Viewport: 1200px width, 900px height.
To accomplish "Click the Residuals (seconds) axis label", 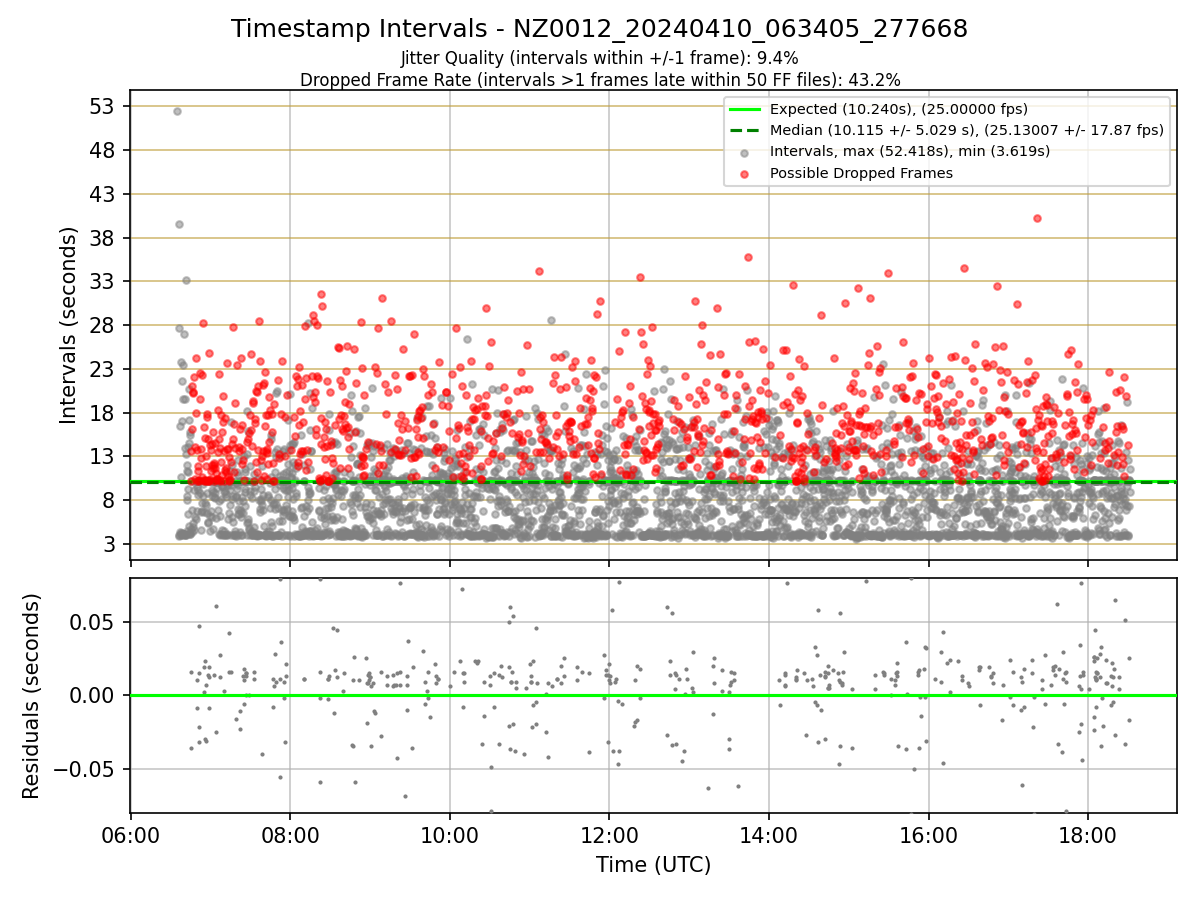I will [32, 696].
